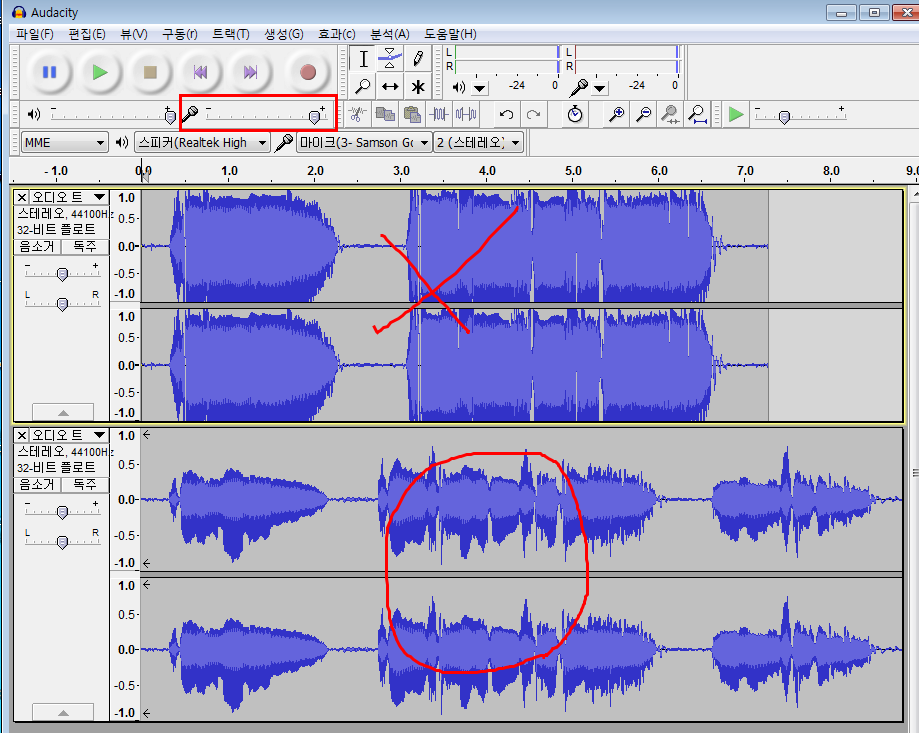The width and height of the screenshot is (919, 733).
Task: Open the 효과(c) menu
Action: 336,34
